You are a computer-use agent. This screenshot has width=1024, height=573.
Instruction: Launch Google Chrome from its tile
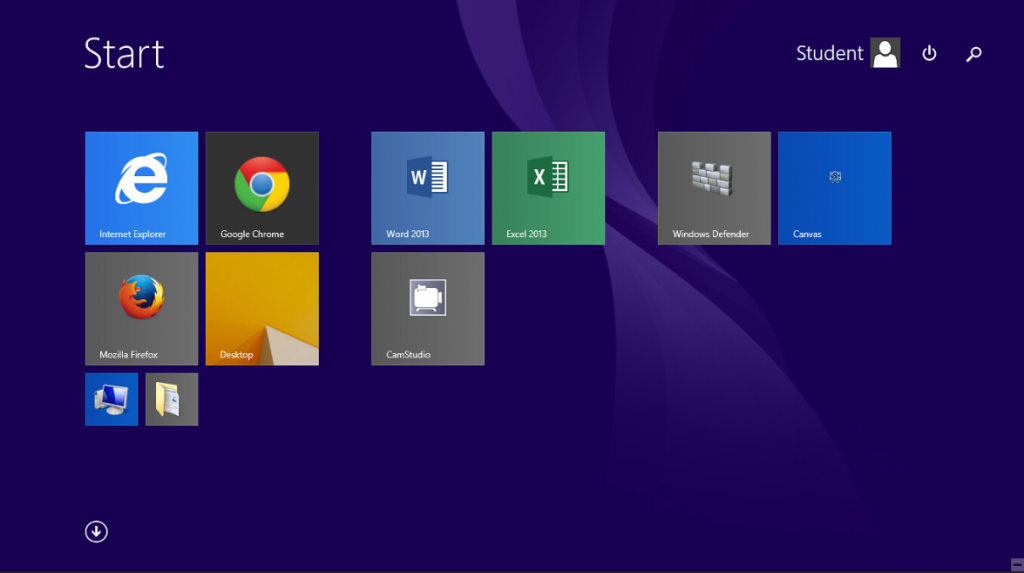pyautogui.click(x=262, y=188)
